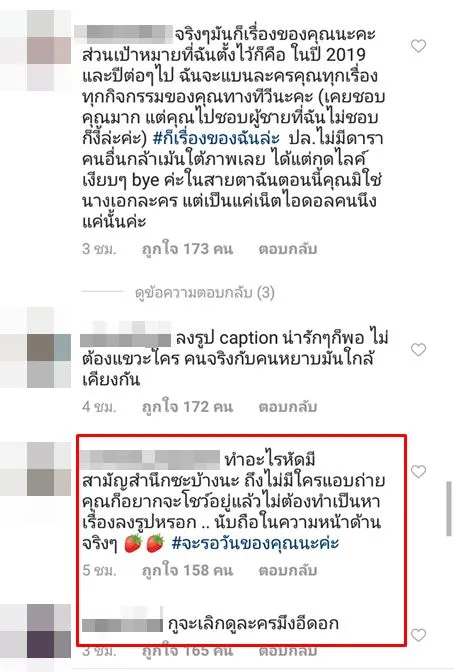The width and height of the screenshot is (454, 672).
Task: Like the comment with strawberry emojis
Action: 418,471
